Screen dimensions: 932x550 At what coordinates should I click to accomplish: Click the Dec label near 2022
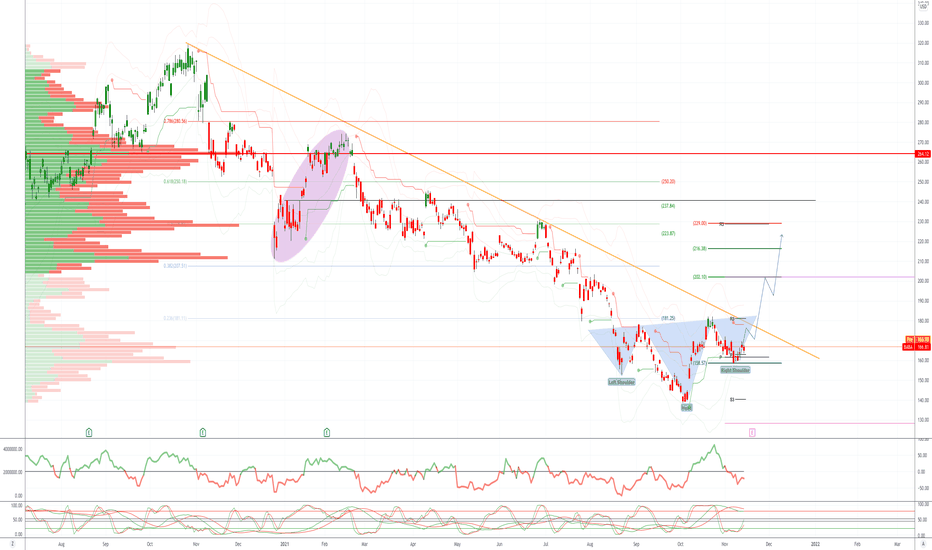769,544
